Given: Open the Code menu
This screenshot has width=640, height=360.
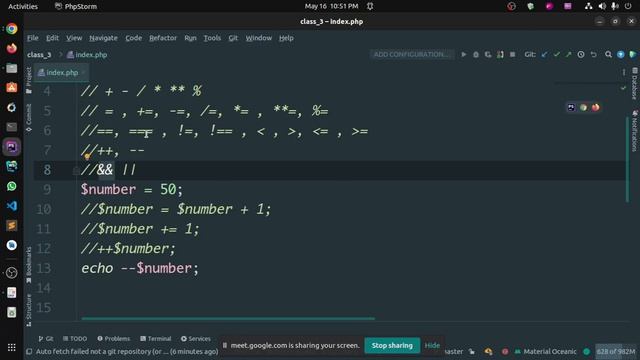Looking at the screenshot, I should point(133,38).
